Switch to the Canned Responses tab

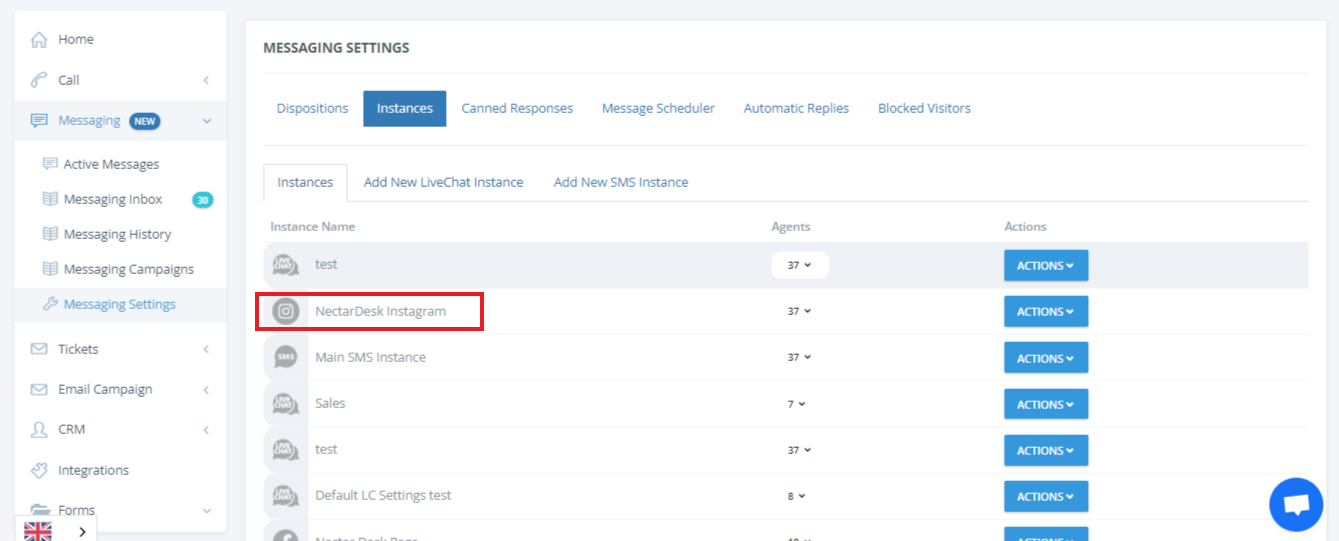[x=517, y=108]
